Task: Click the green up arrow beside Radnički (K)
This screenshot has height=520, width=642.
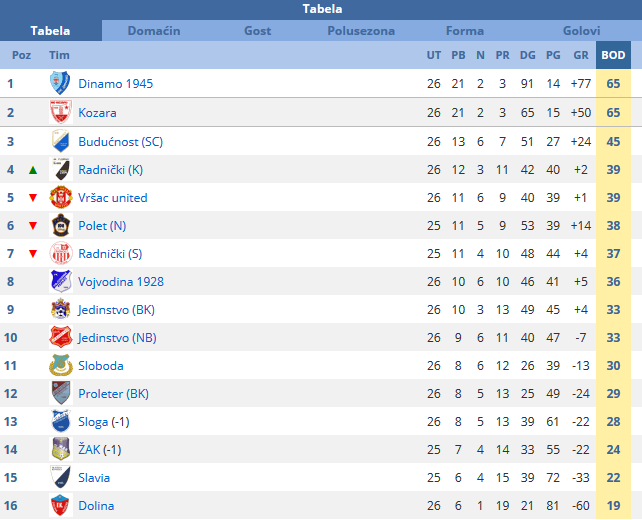Action: coord(33,170)
